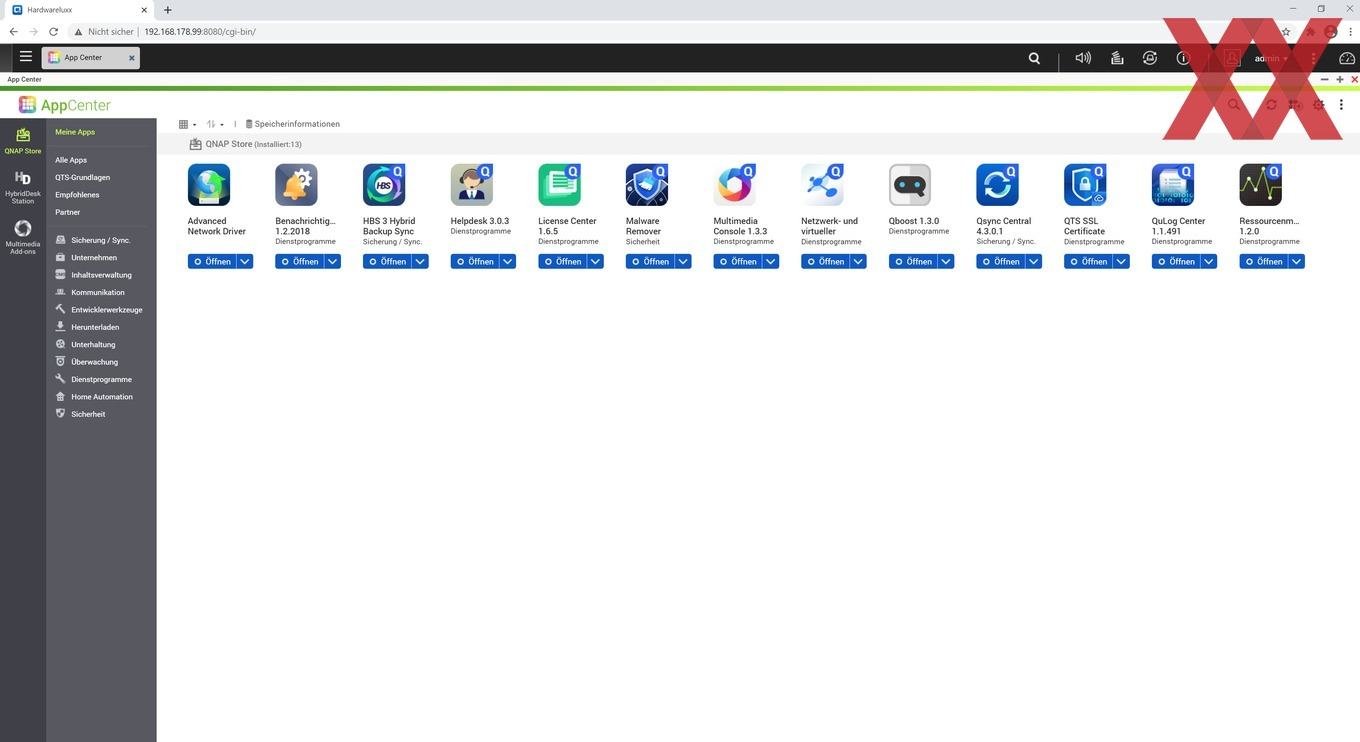Click the Multimedia Console app icon
Screen dimensions: 1360x742
735,185
